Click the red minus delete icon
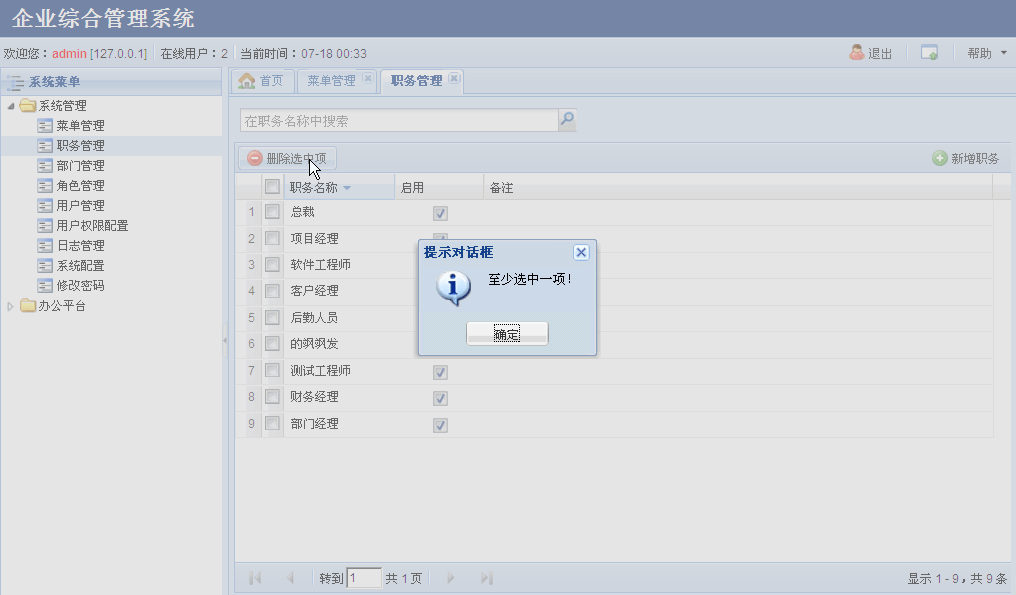This screenshot has width=1016, height=595. click(x=255, y=158)
